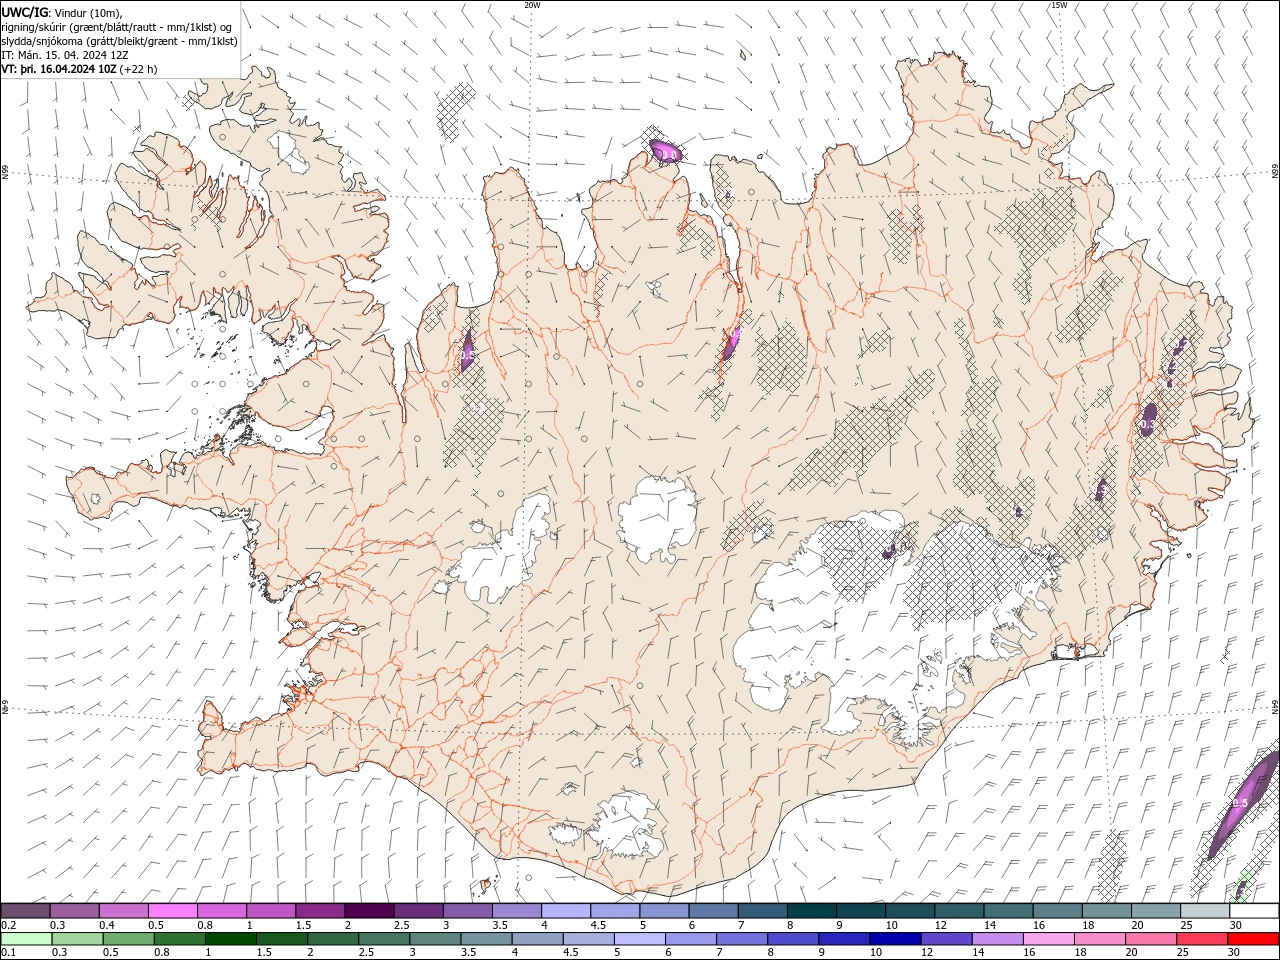
Task: Click the 'UWC/IG: Vindur (10m)' title line
Action: coord(61,12)
